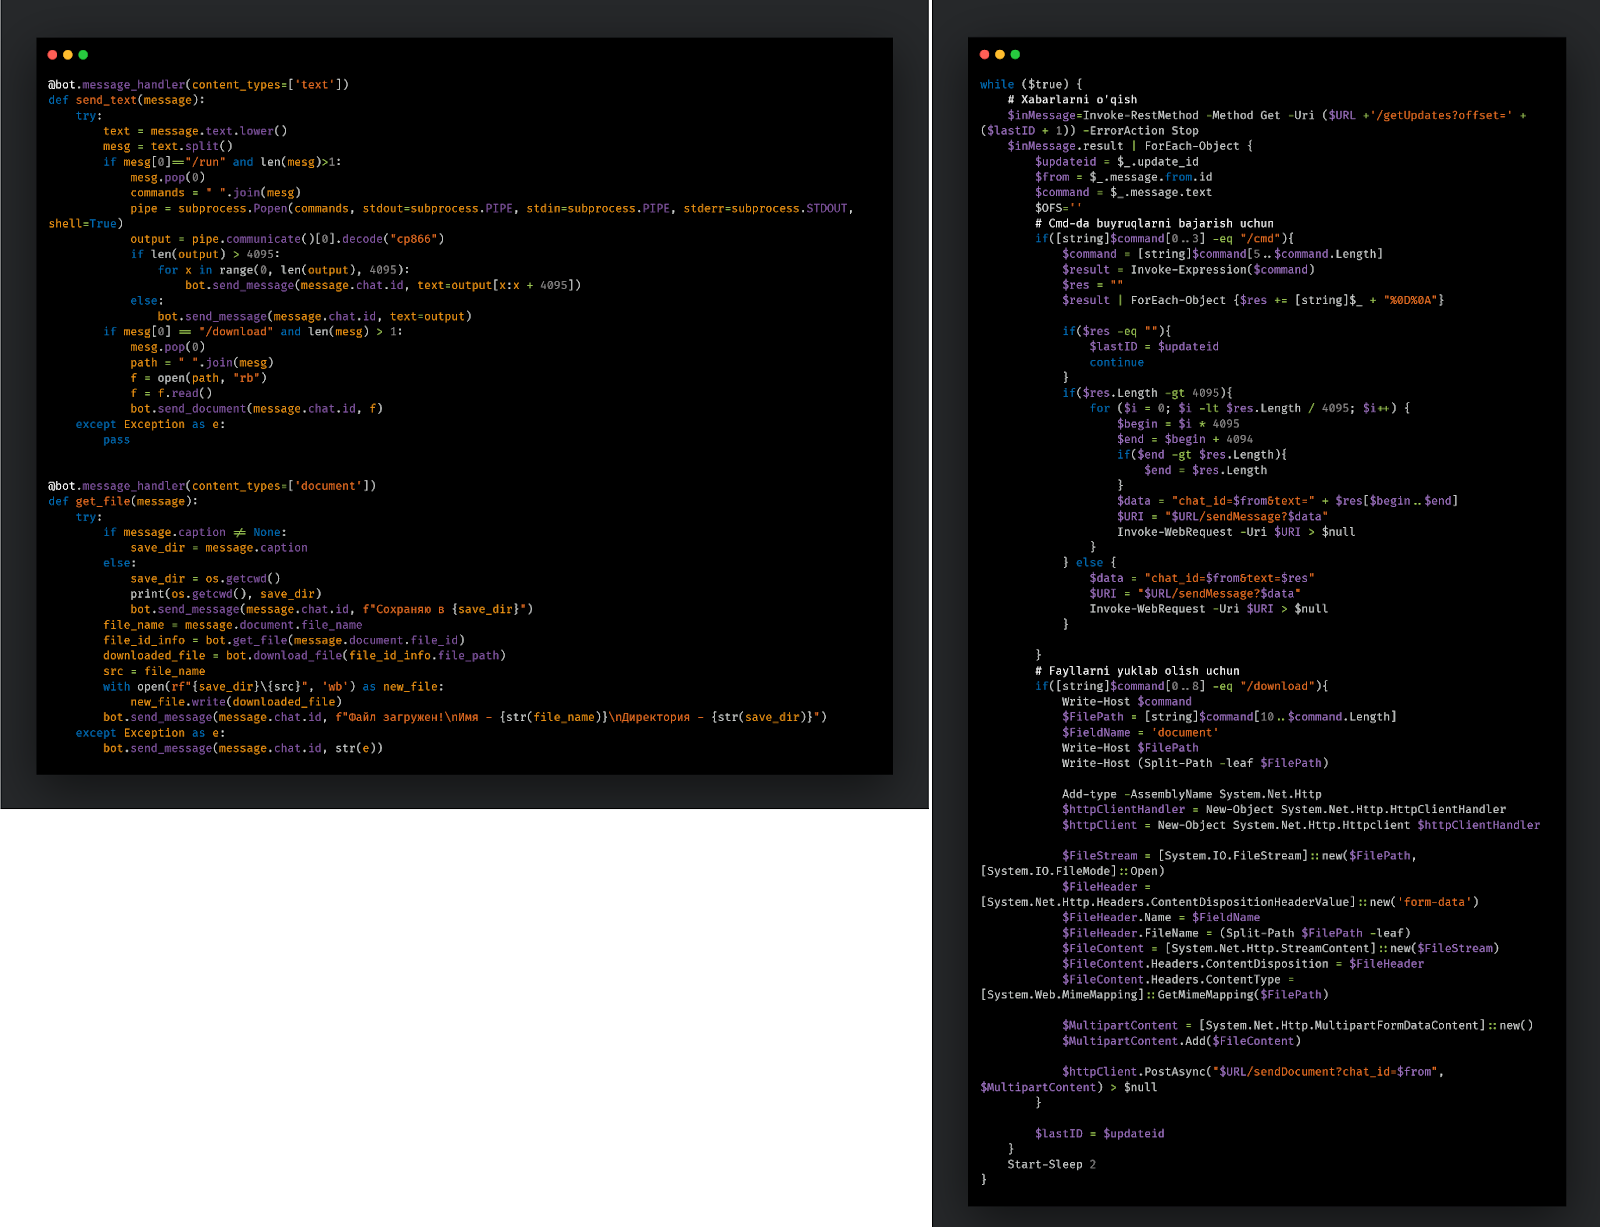Viewport: 1600px width, 1227px height.
Task: Select the line "@bot.message_handler(content_types=['text'])"
Action: 198,85
